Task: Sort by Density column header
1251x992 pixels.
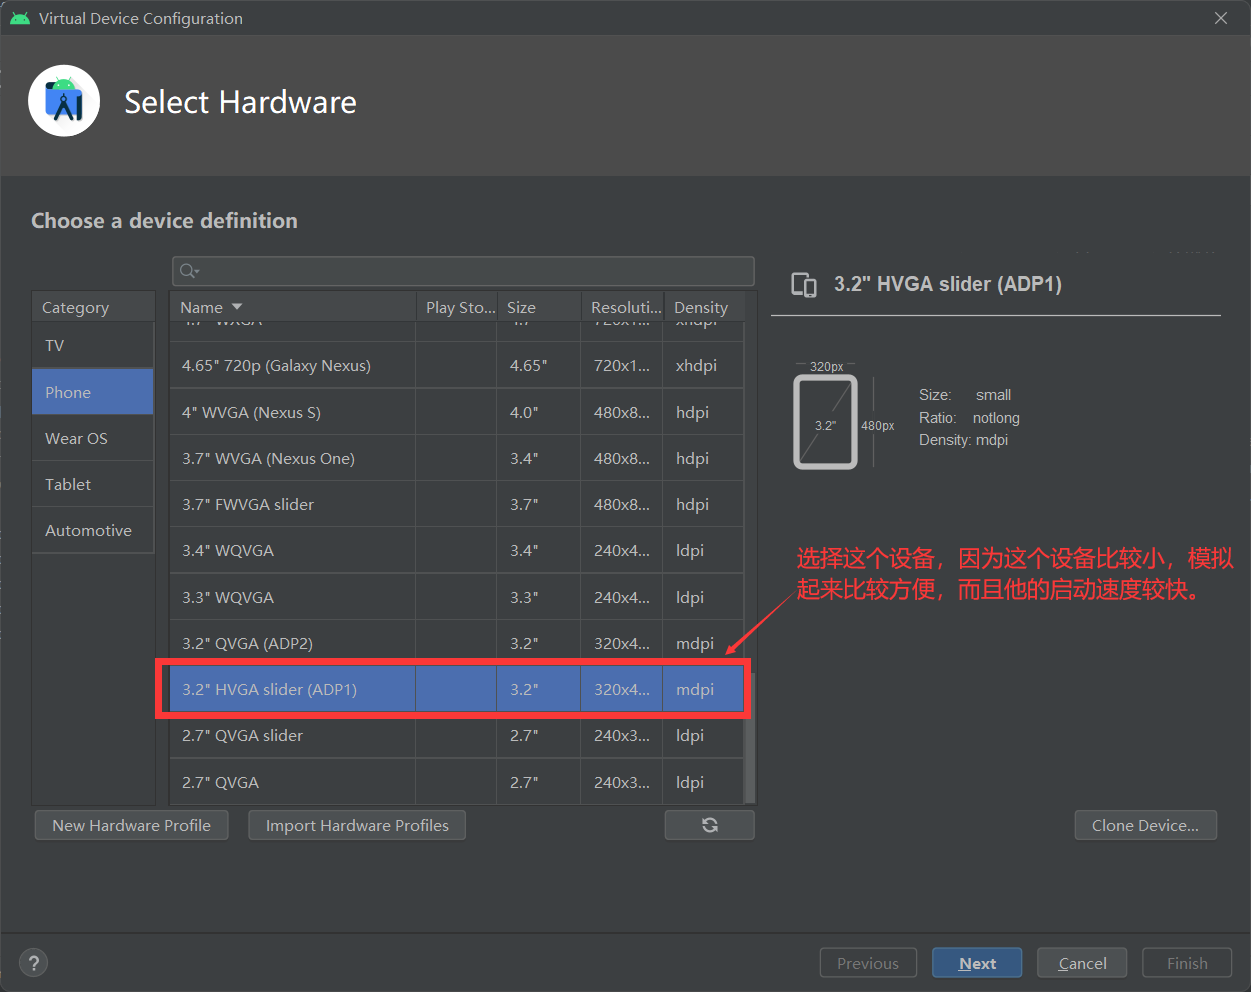Action: tap(704, 307)
